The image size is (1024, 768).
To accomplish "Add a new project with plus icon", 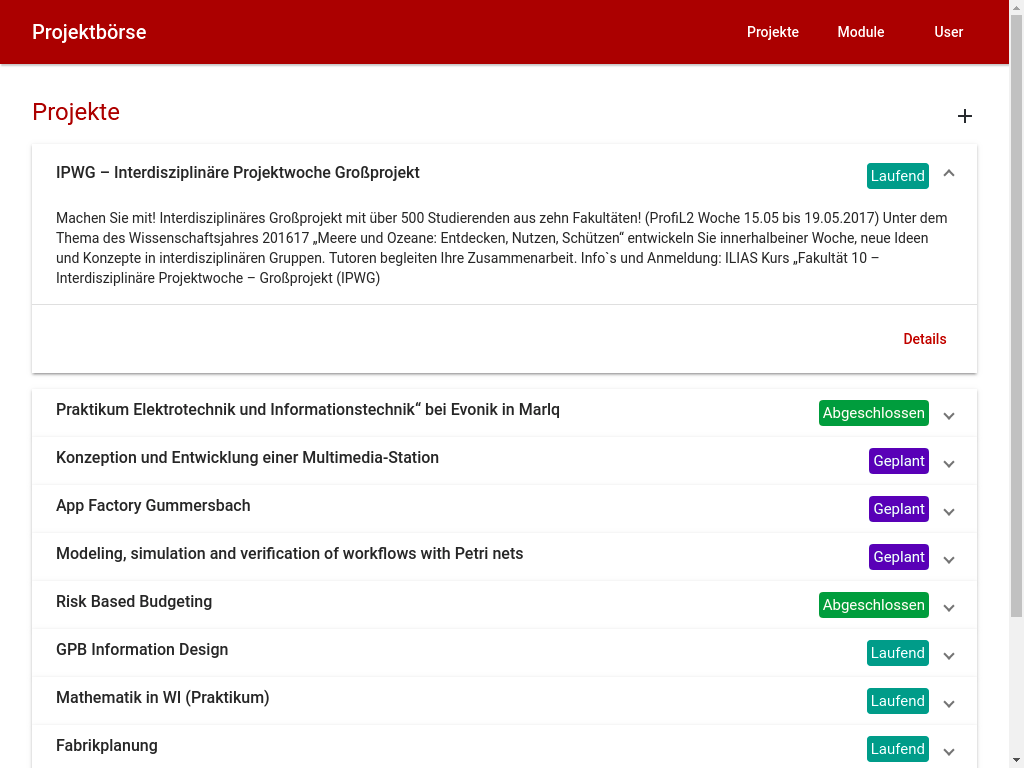I will coord(965,116).
